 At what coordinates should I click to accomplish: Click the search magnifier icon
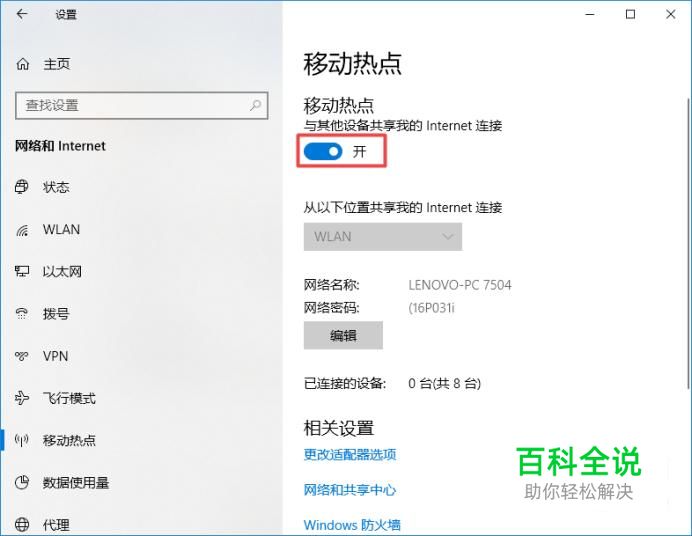[x=256, y=105]
